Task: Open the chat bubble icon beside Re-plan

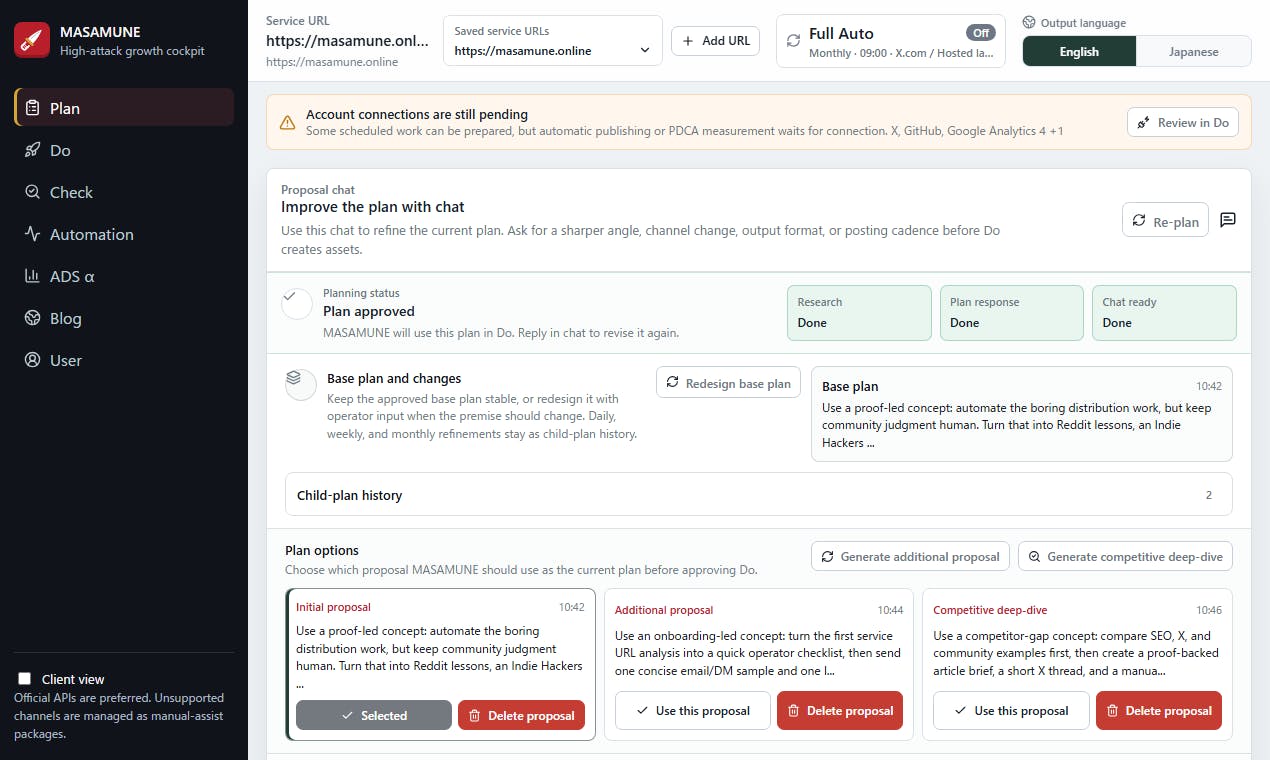Action: 1228,220
